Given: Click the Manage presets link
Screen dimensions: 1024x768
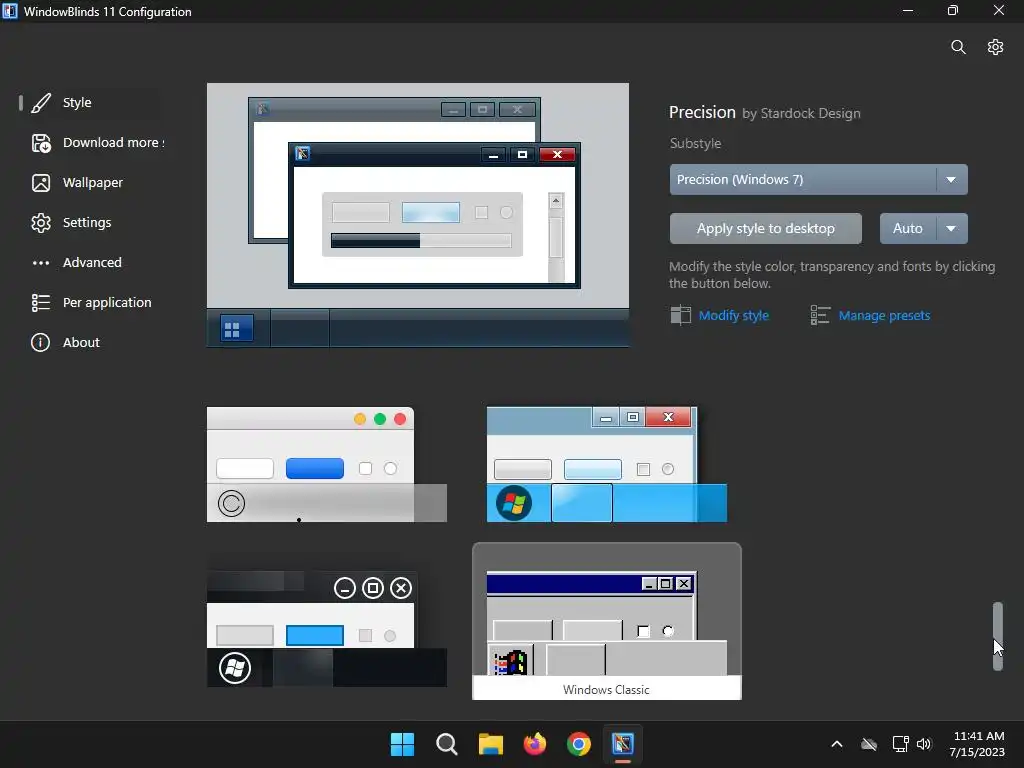Looking at the screenshot, I should [884, 315].
